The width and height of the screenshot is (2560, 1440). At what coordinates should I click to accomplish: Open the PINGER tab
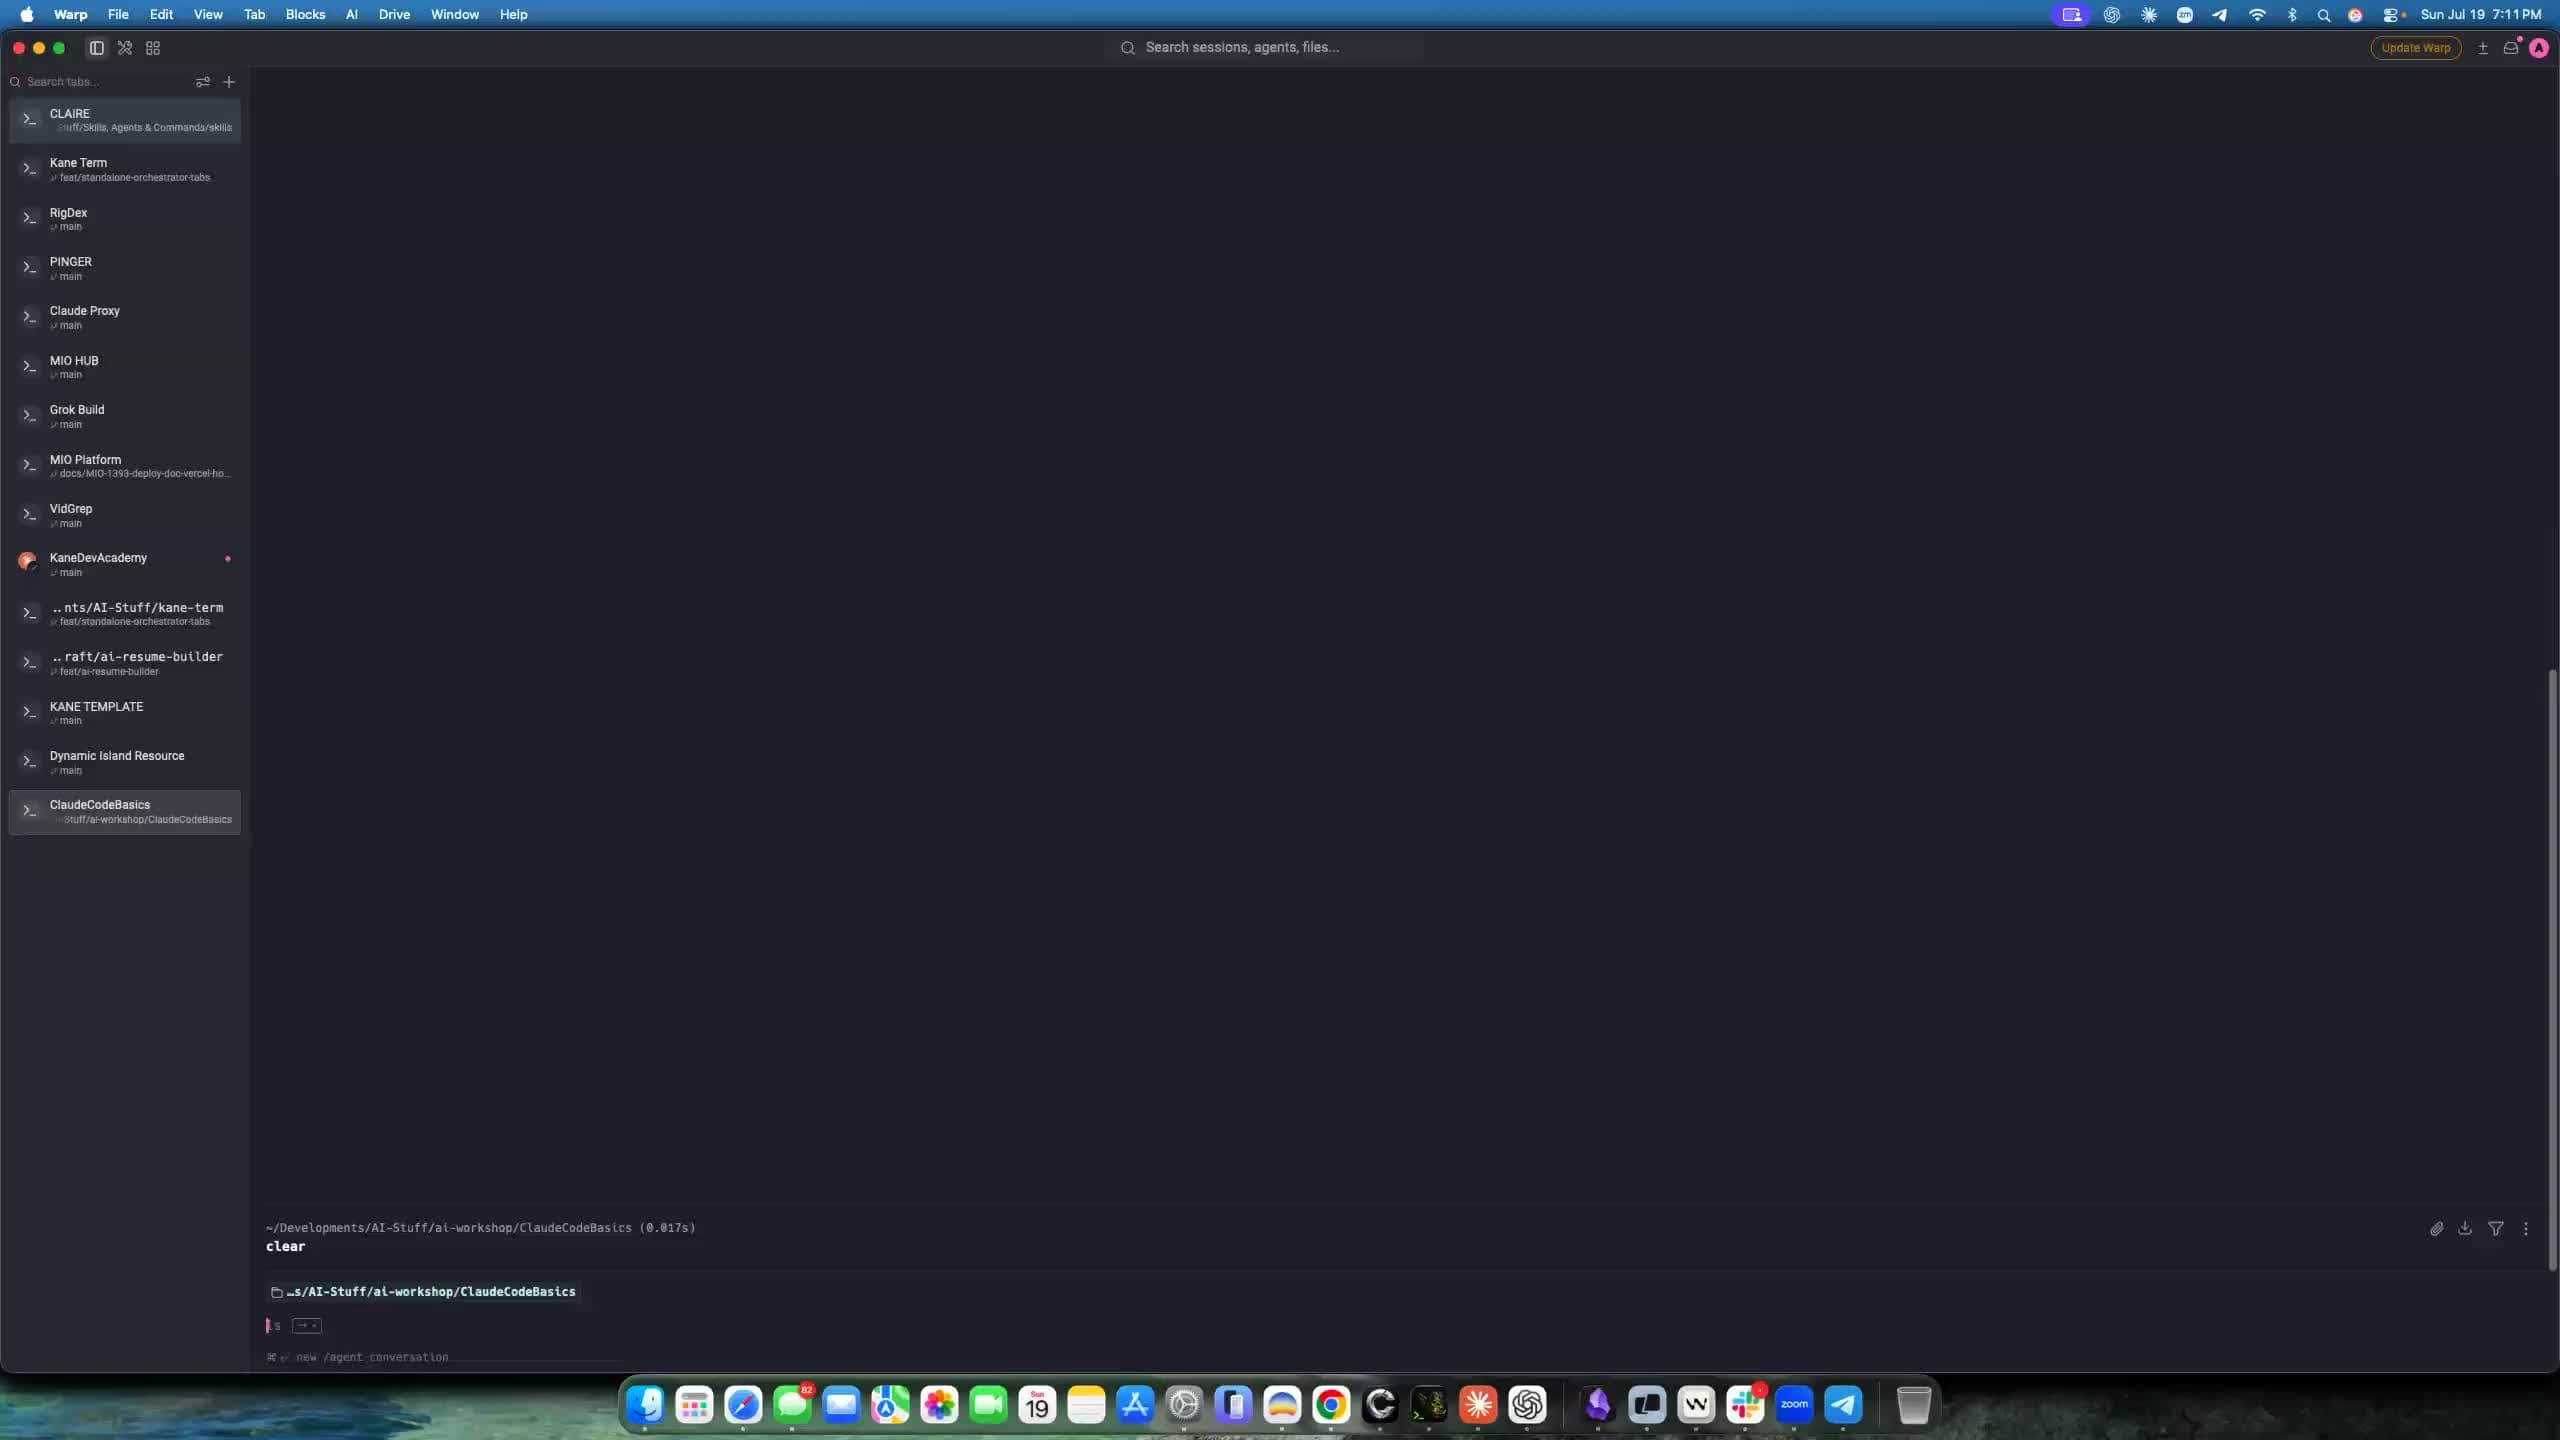click(x=125, y=268)
